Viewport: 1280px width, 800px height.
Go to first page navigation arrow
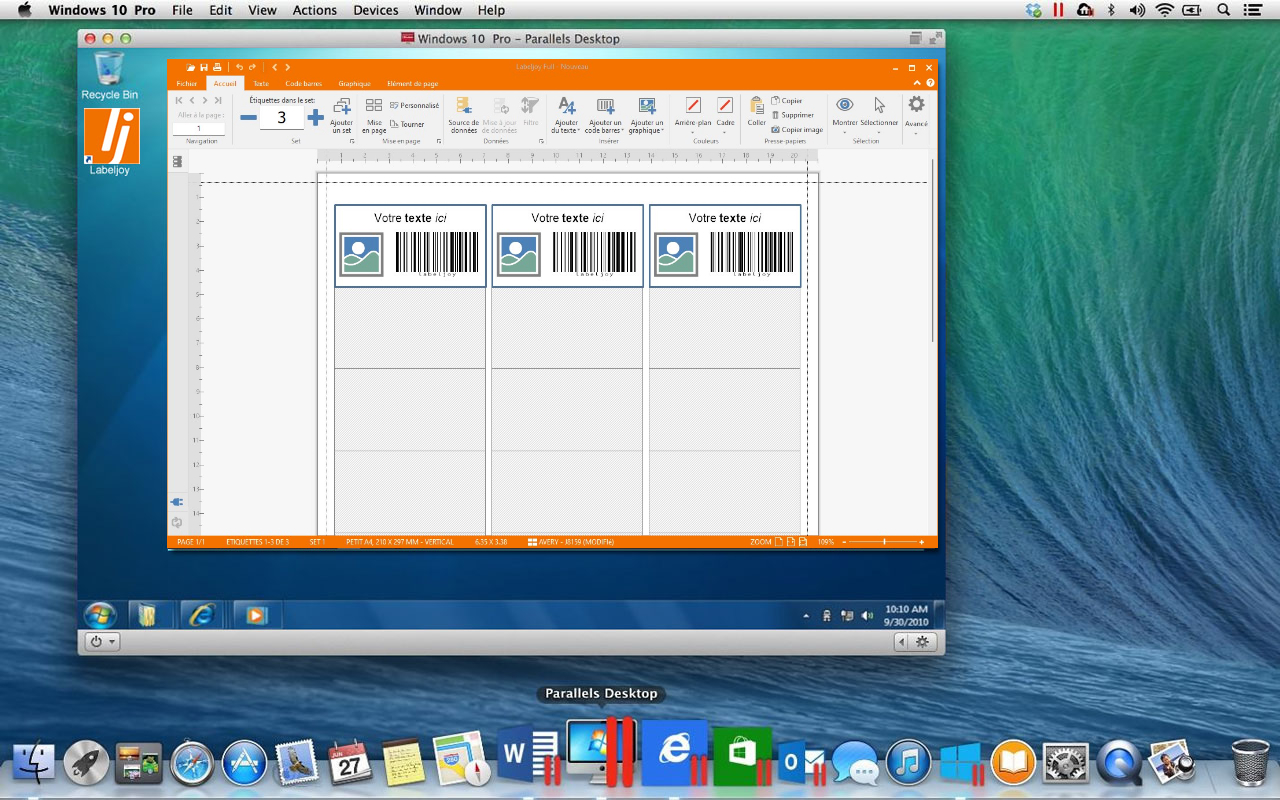(179, 100)
